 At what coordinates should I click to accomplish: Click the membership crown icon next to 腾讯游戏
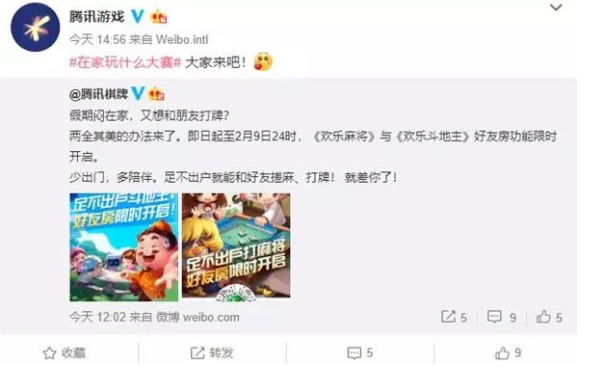159,17
